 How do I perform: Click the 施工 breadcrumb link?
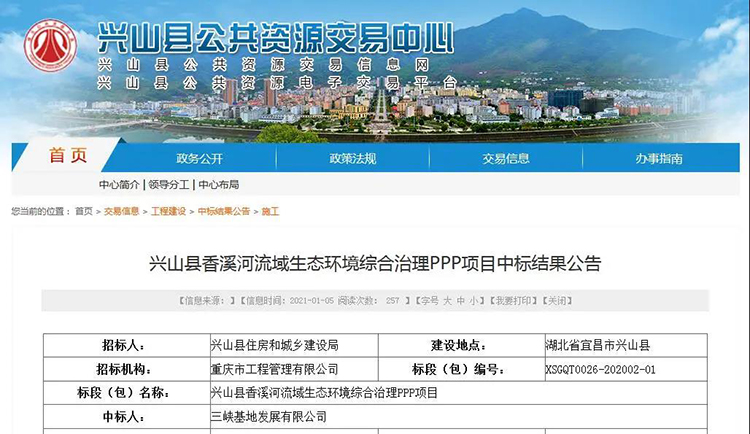(x=270, y=211)
